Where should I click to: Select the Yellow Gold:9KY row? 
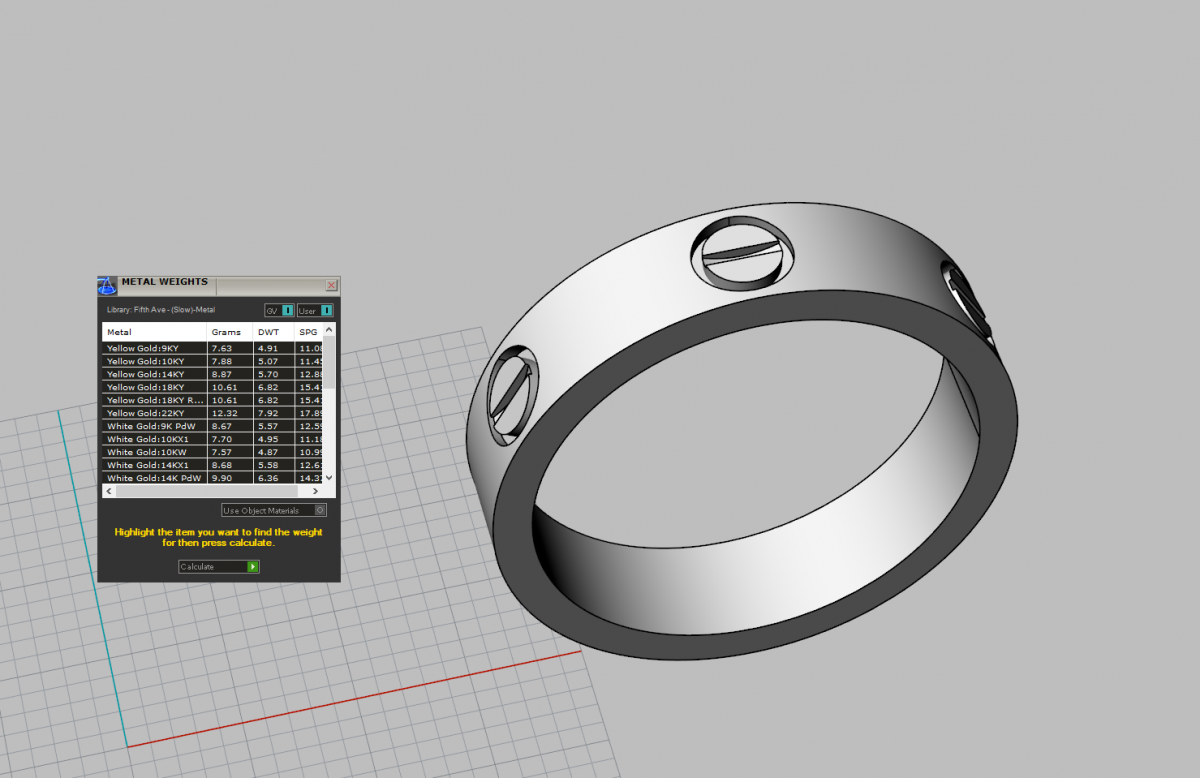pos(212,347)
